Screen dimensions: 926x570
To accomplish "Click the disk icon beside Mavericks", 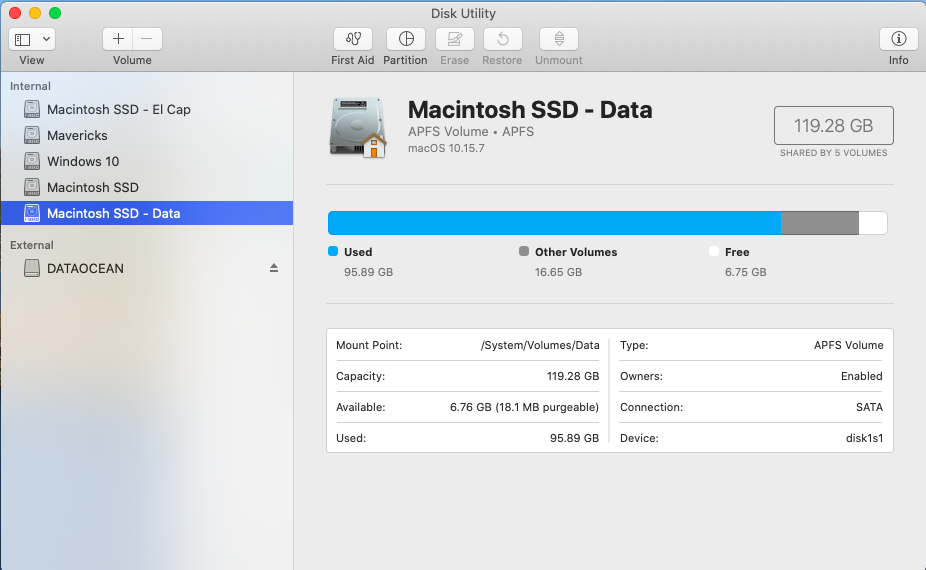I will pos(32,135).
